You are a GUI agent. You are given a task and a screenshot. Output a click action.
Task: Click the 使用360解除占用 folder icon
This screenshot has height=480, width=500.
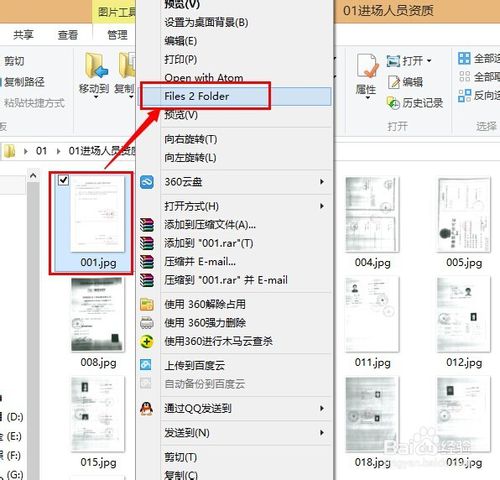pyautogui.click(x=147, y=304)
